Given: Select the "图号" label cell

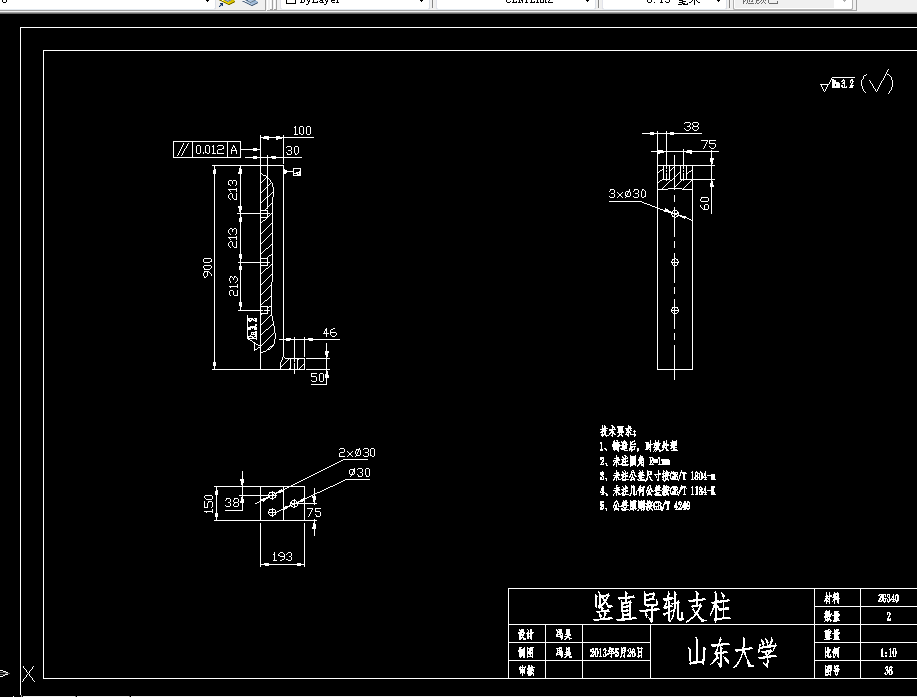Looking at the screenshot, I should click(837, 670).
